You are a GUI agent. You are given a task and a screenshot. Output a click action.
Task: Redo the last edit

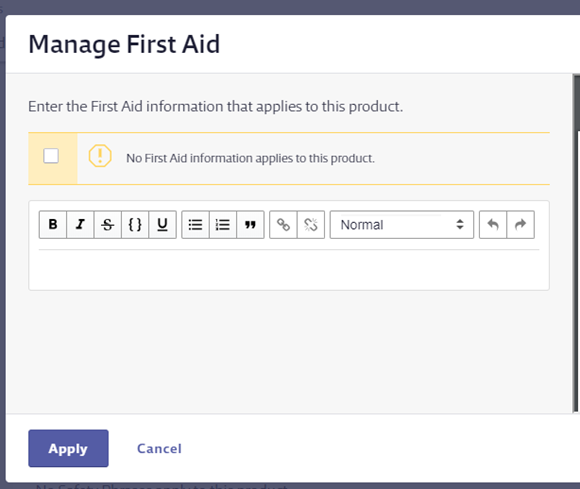[520, 225]
